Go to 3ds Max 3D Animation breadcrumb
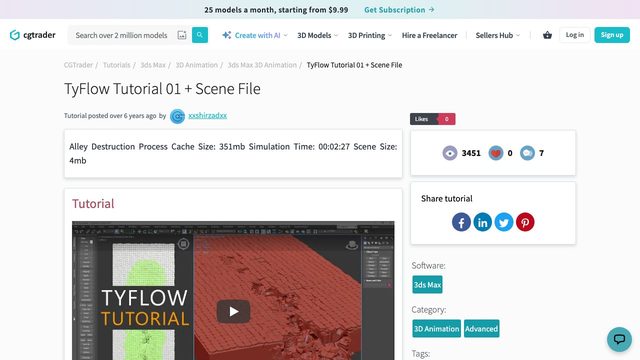This screenshot has height=360, width=640. click(x=262, y=65)
